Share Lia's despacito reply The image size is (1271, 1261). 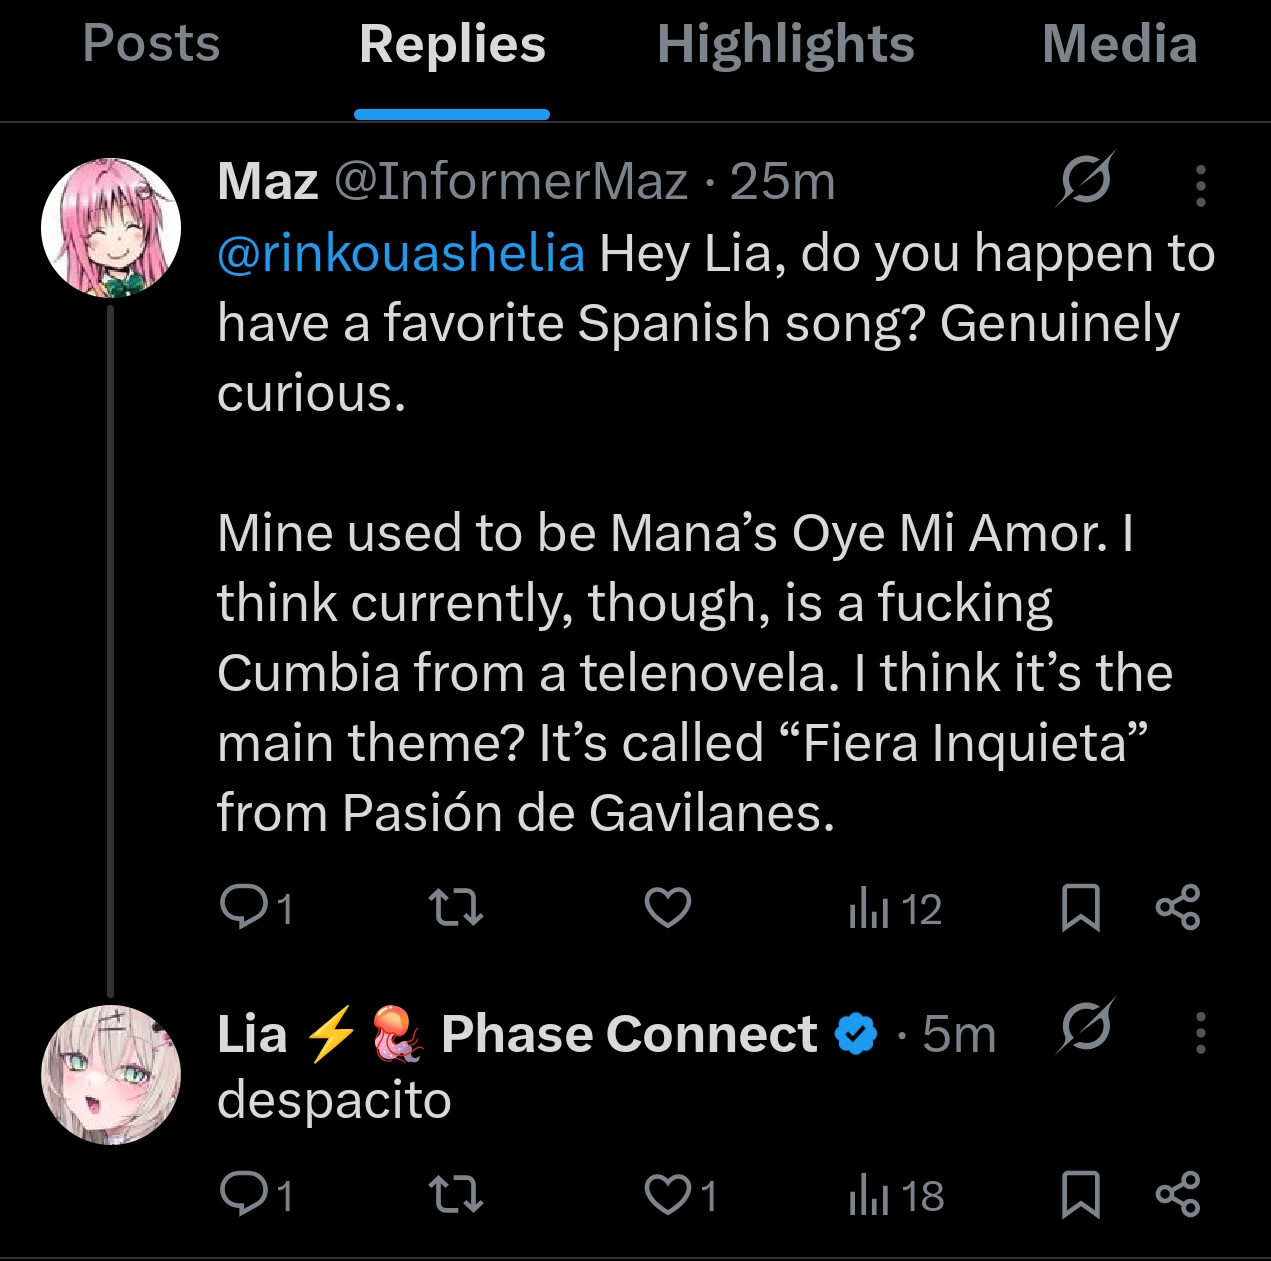click(x=1178, y=1194)
